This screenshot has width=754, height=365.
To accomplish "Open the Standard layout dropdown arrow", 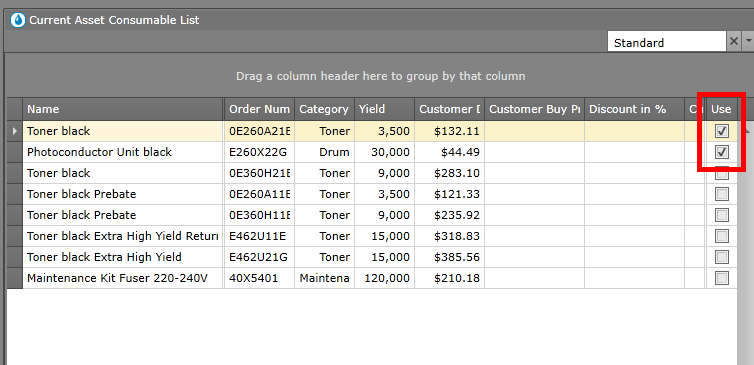I will [x=748, y=42].
